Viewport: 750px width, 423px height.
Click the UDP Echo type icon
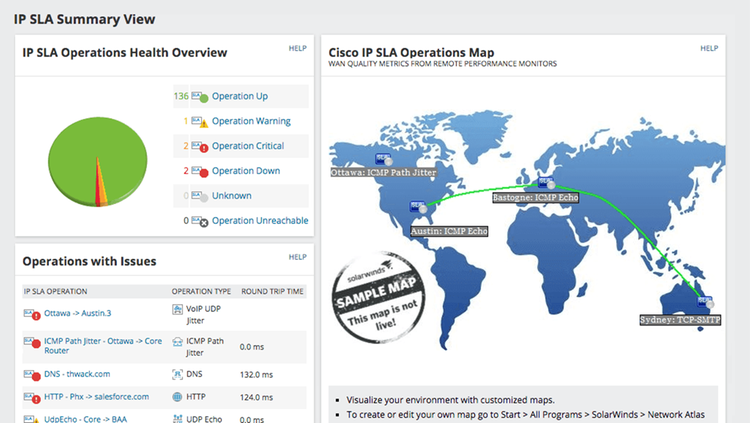[x=177, y=419]
